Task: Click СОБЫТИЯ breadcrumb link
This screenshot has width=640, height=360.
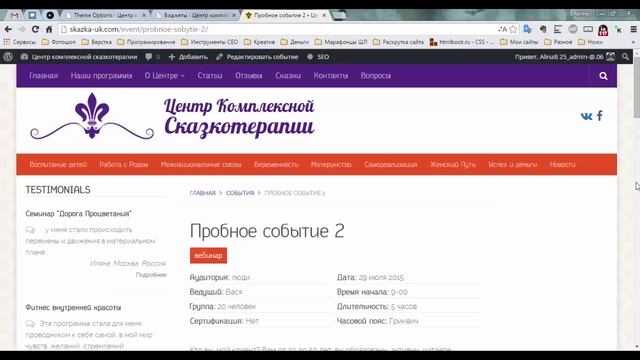Action: (240, 193)
